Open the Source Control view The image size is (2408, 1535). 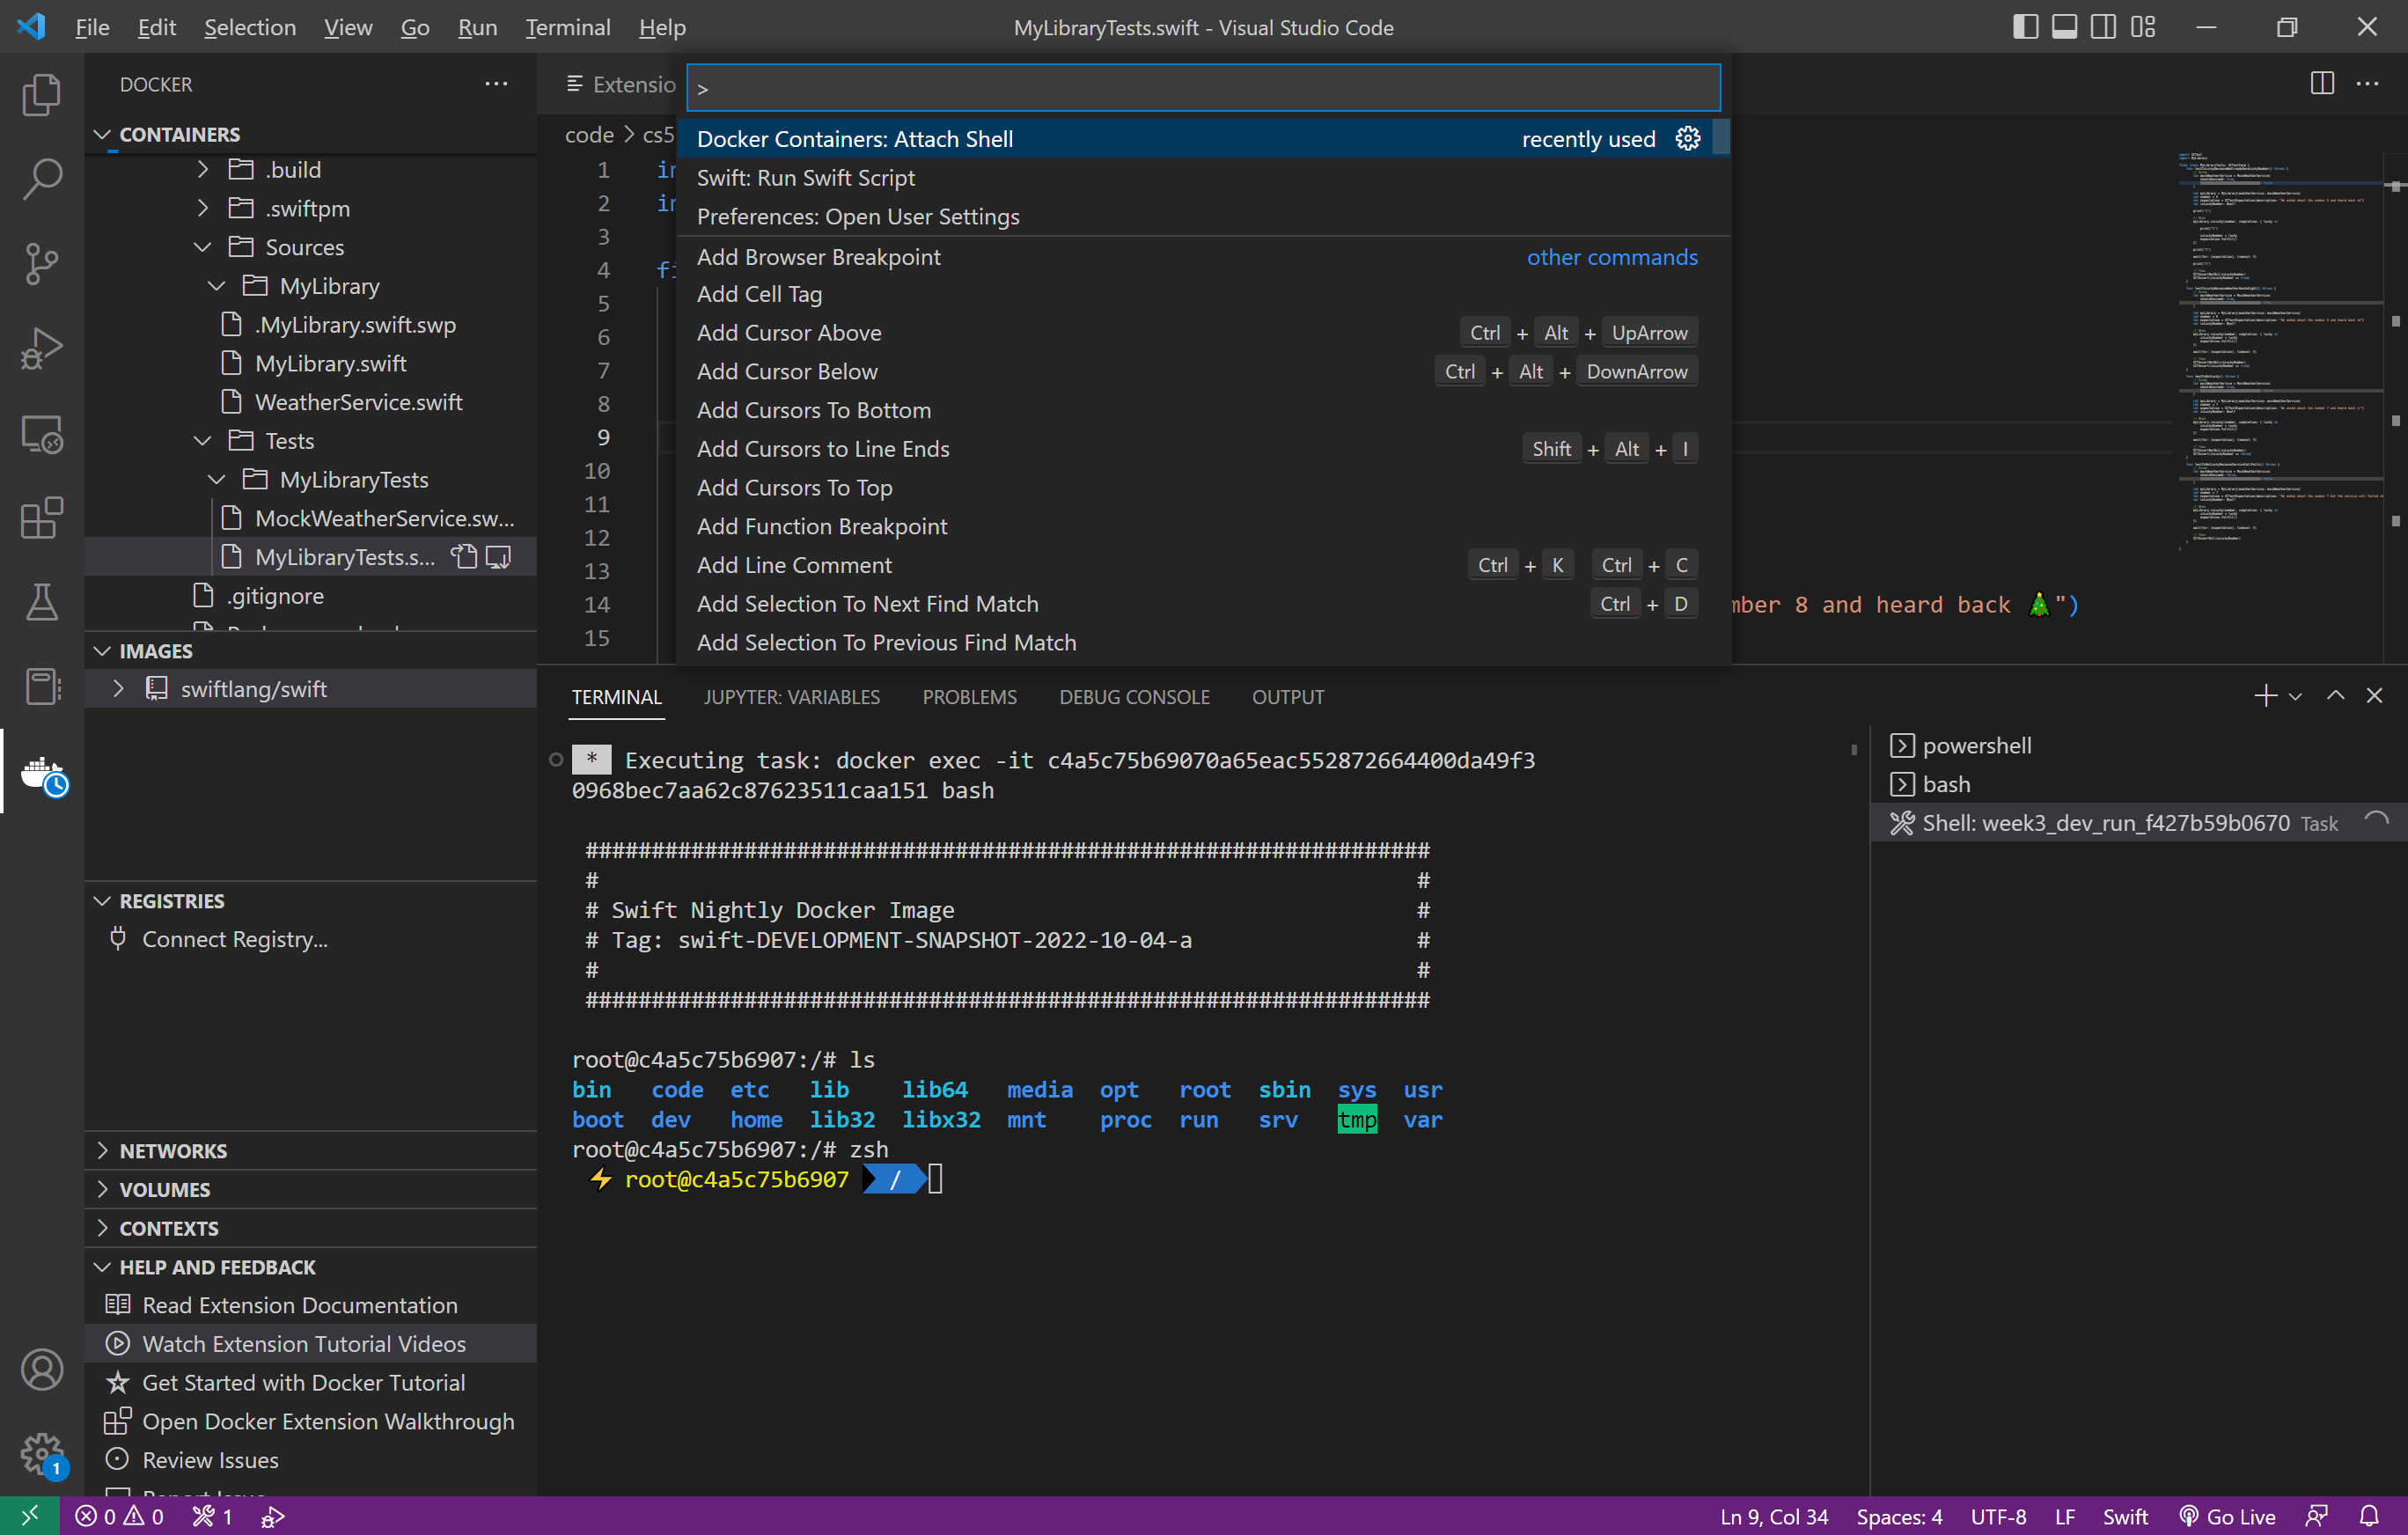pyautogui.click(x=42, y=263)
